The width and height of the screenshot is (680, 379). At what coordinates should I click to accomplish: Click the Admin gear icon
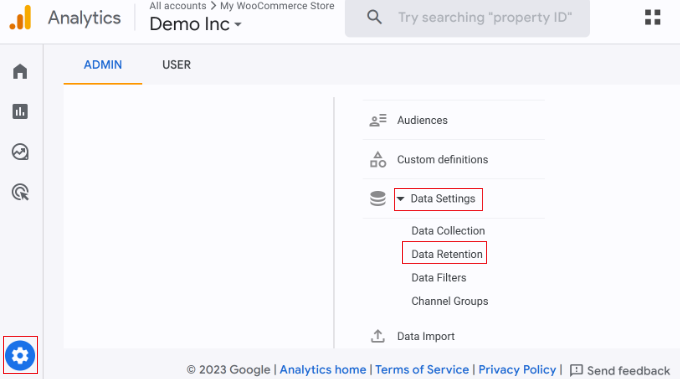[20, 356]
